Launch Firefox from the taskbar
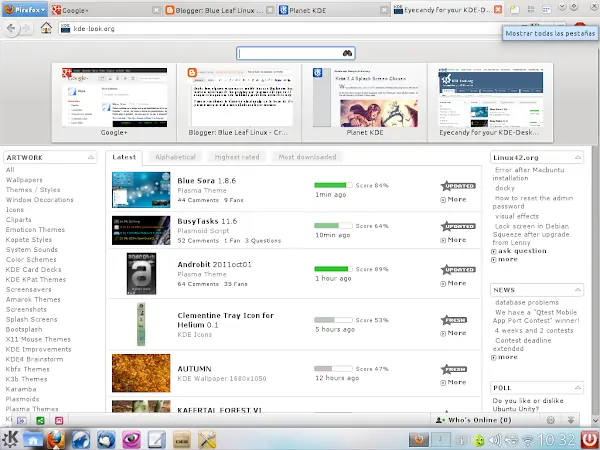Screen dimensions: 600x450 (x=56, y=440)
